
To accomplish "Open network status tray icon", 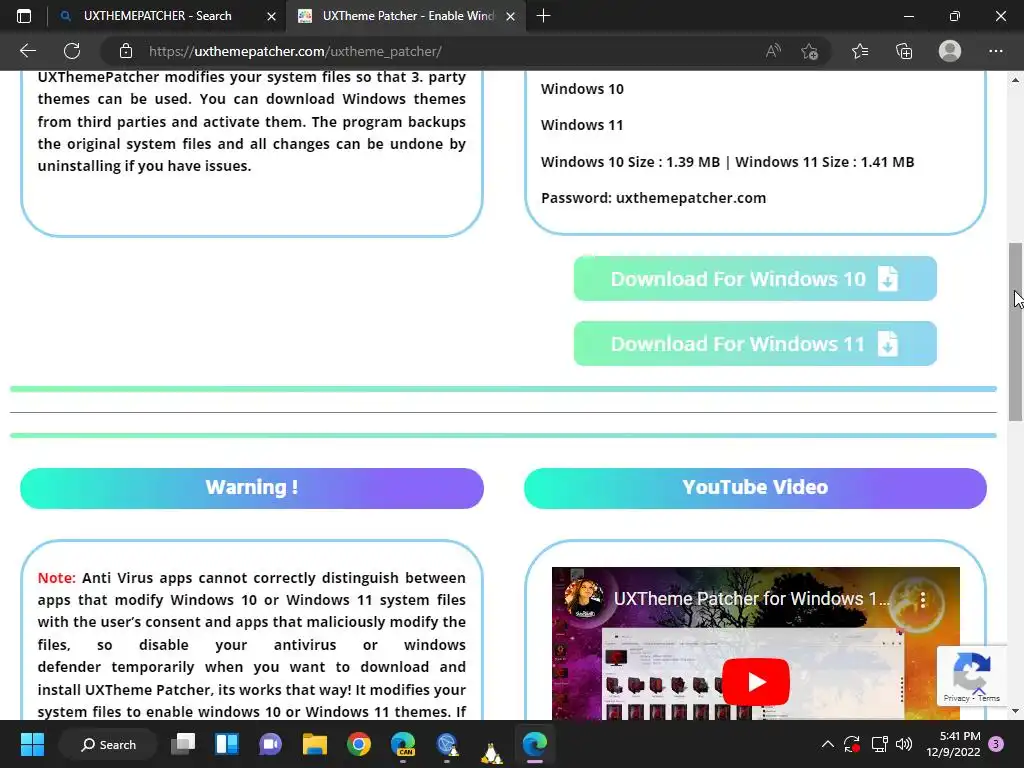I will [x=879, y=744].
